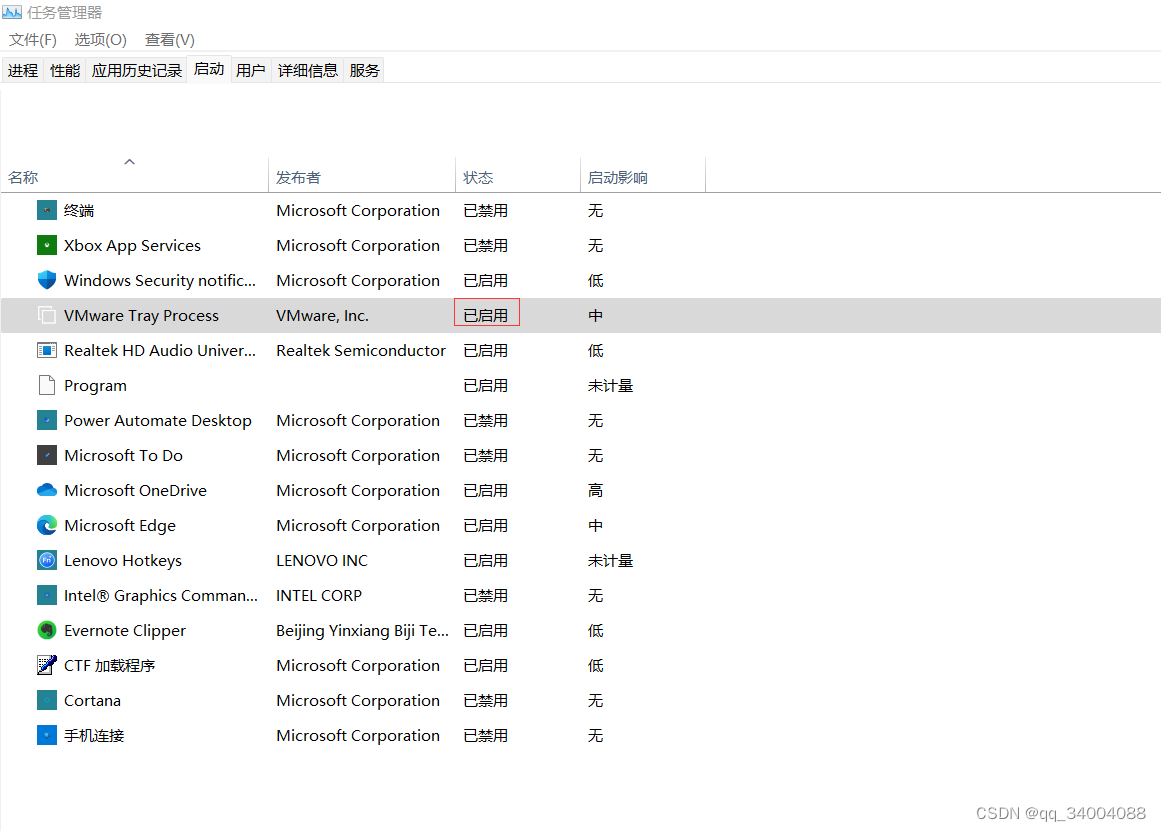Open the 选项(O) menu

point(101,40)
